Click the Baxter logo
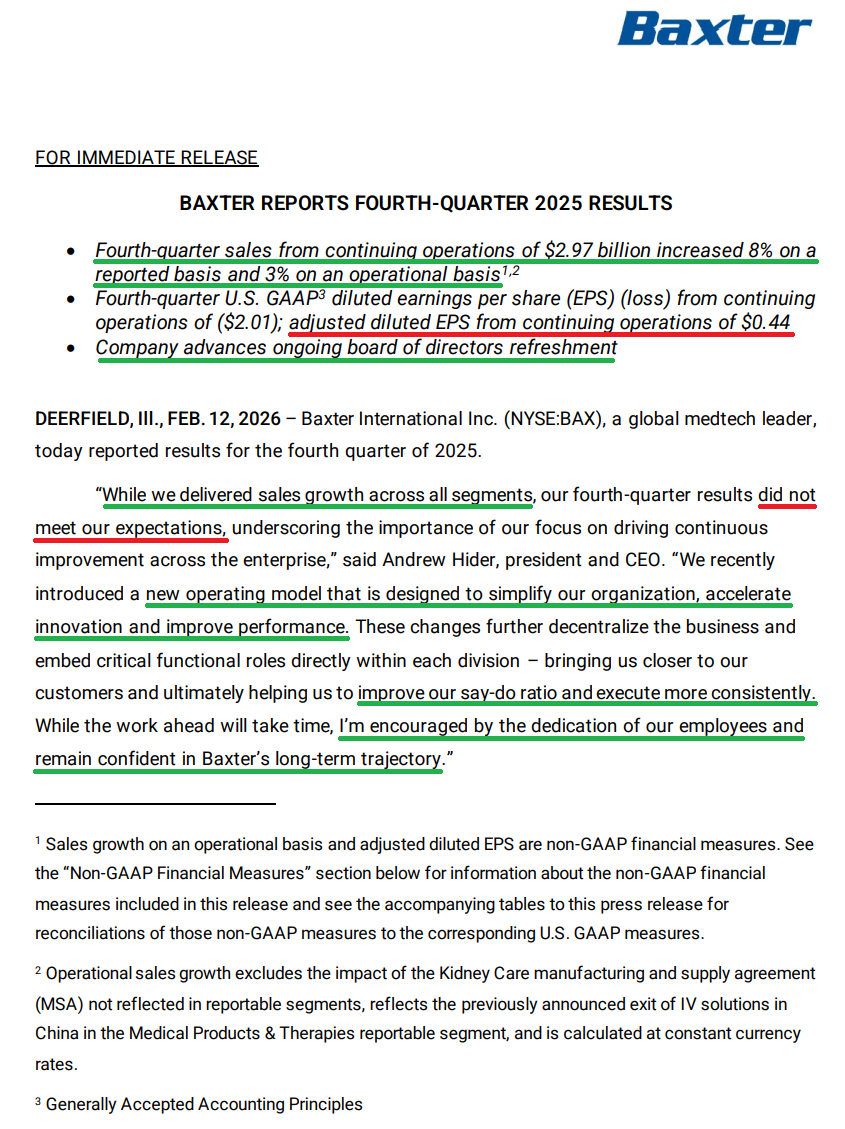The width and height of the screenshot is (845, 1129). 714,30
